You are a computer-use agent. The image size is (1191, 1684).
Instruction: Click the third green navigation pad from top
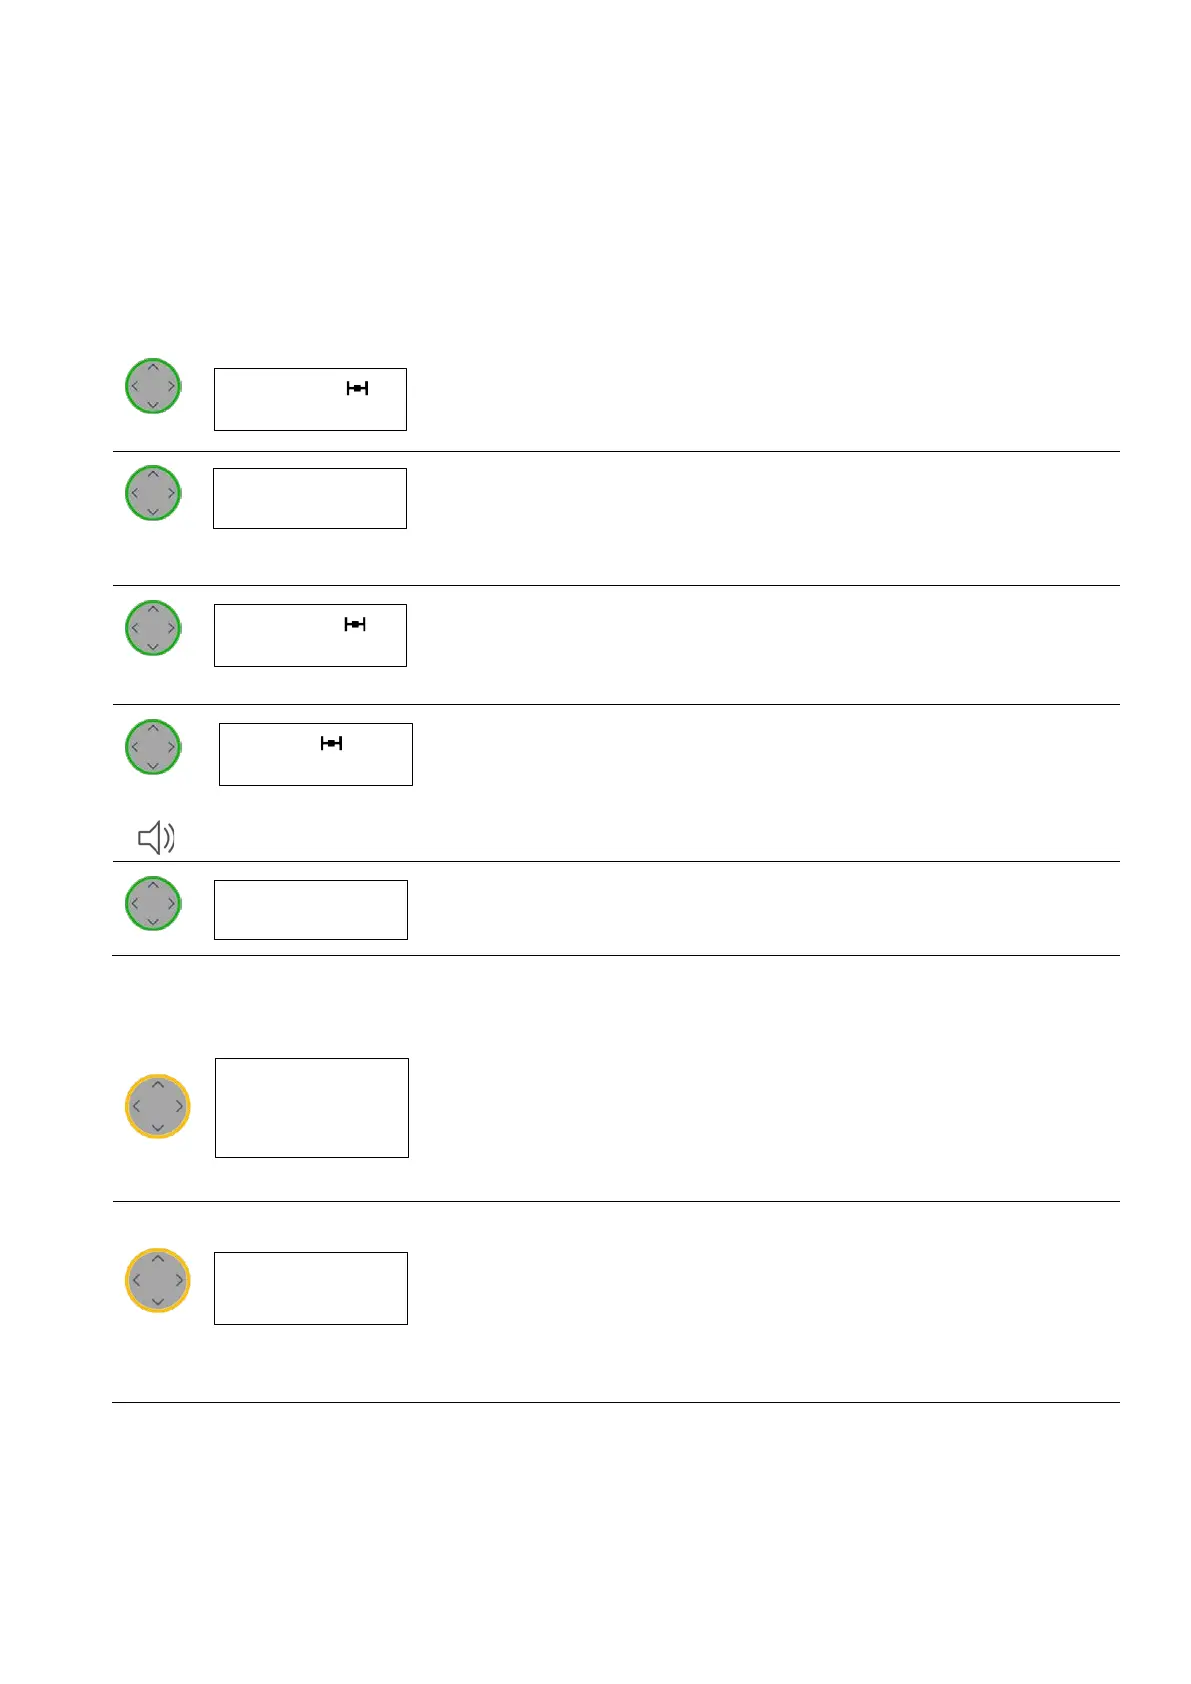(153, 628)
